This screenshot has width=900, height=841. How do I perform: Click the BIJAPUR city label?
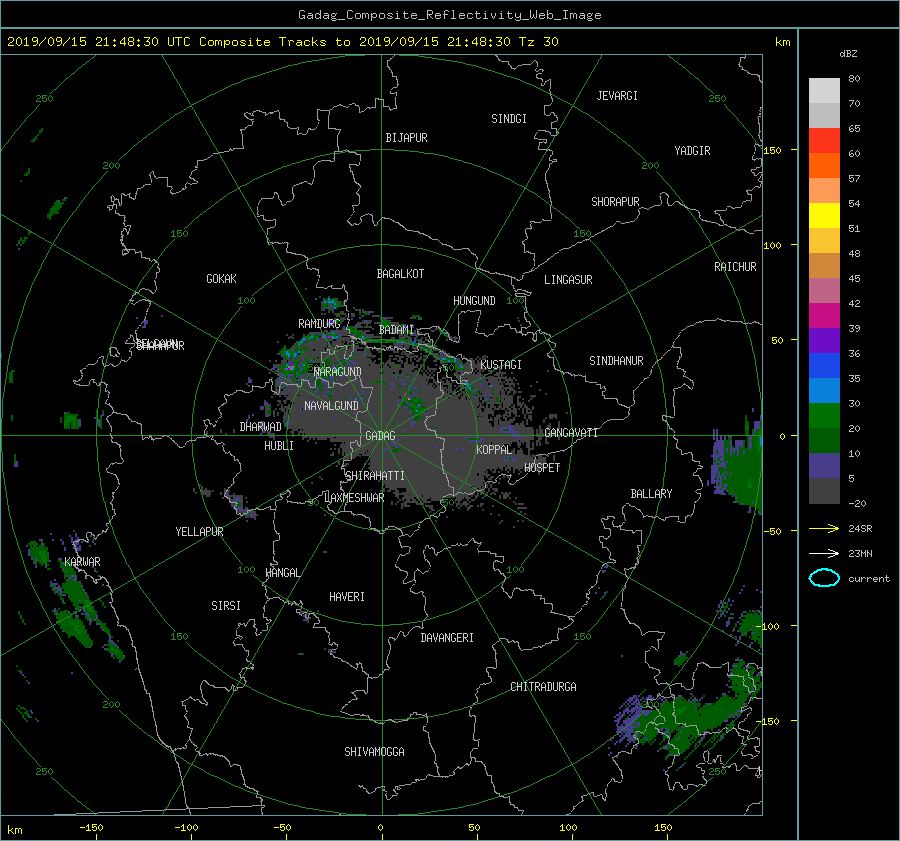(x=406, y=138)
